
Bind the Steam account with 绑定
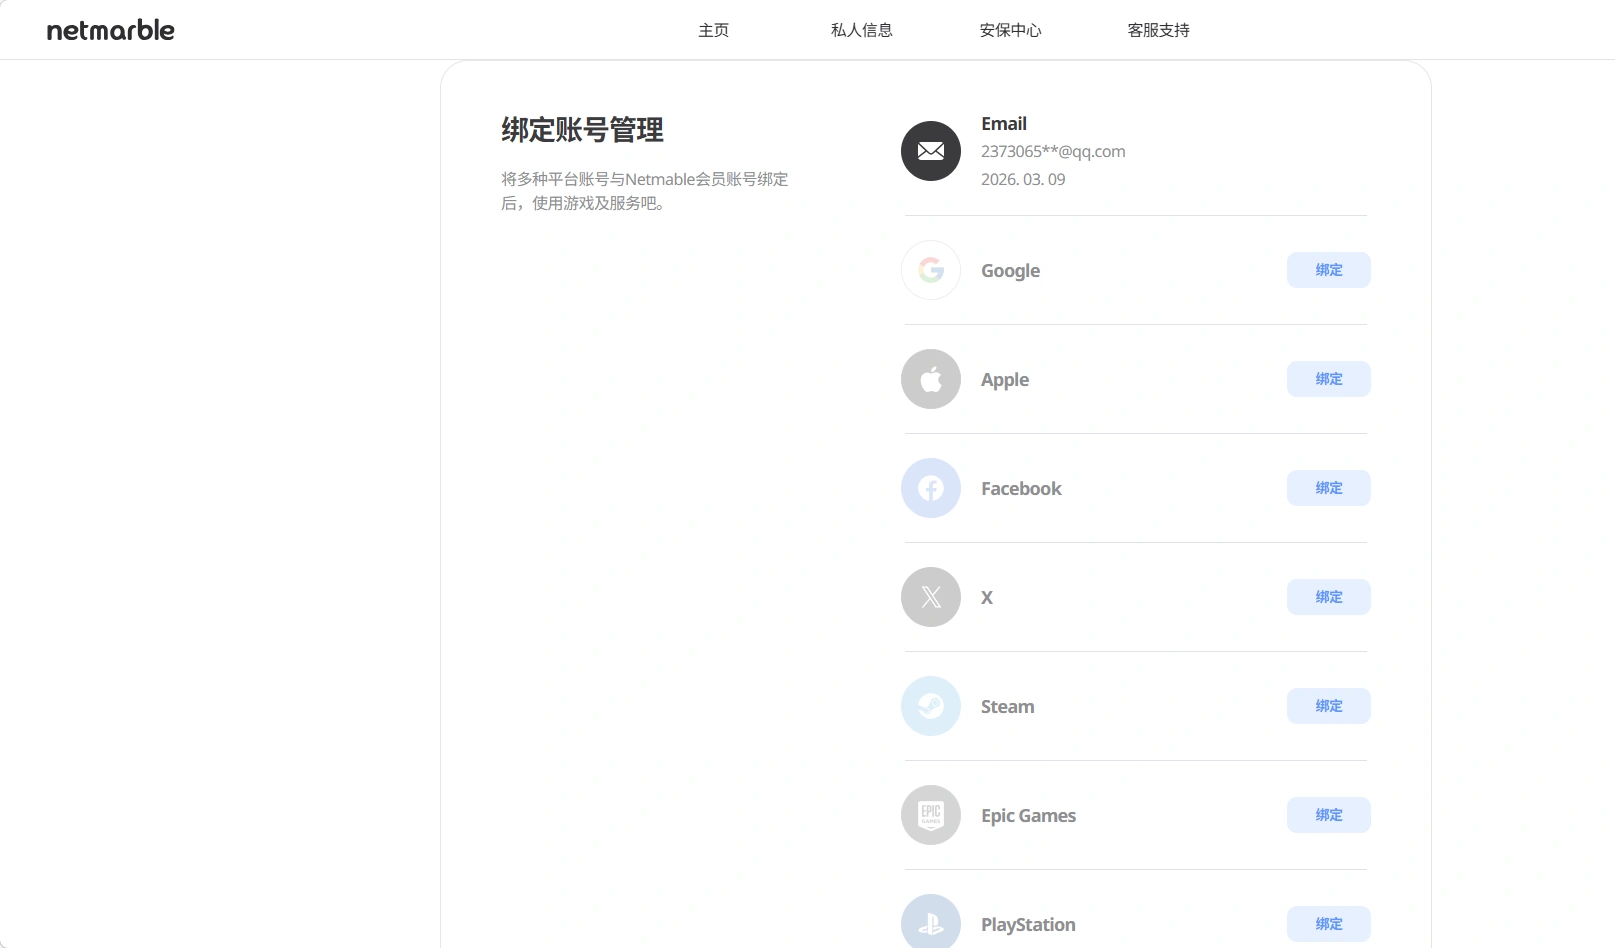[1329, 706]
